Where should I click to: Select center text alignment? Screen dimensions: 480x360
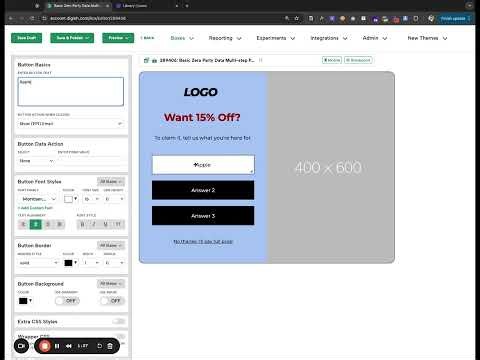tap(36, 224)
